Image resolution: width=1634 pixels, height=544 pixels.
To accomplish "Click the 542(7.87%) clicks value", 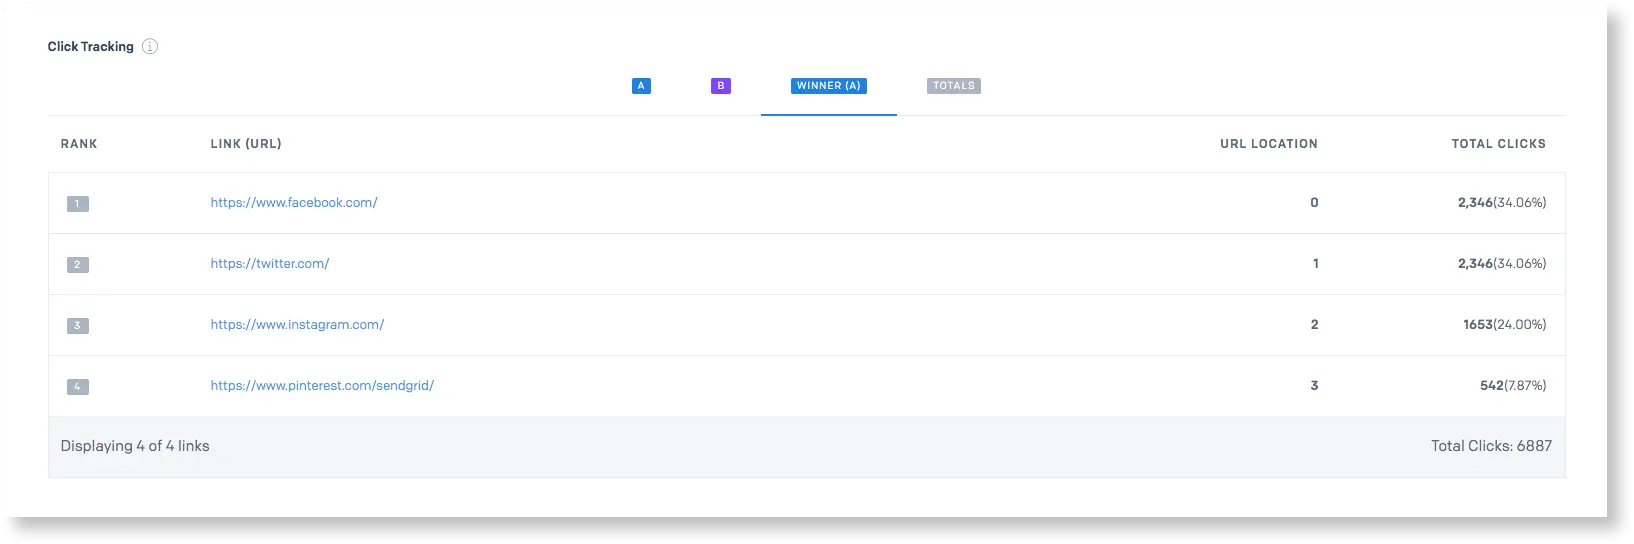I will (1513, 386).
